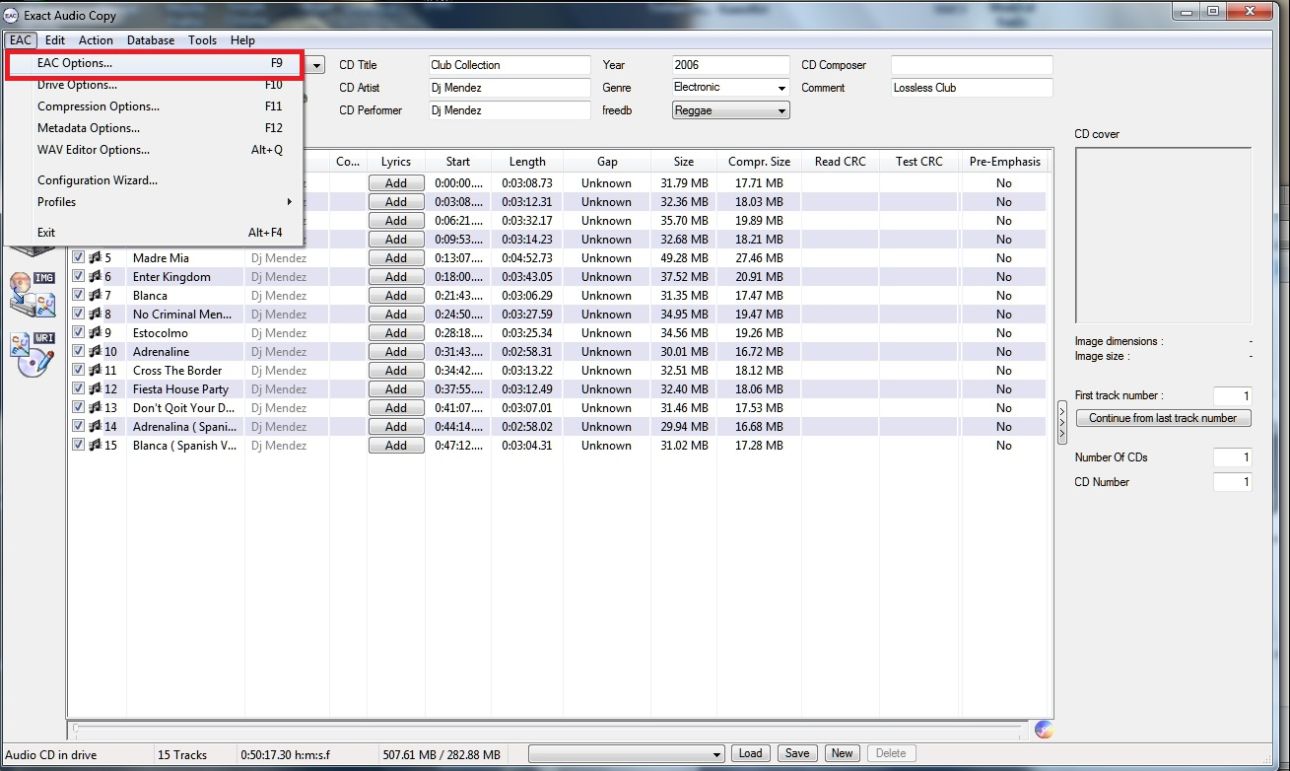Click the music note icon of track 10

click(x=95, y=352)
